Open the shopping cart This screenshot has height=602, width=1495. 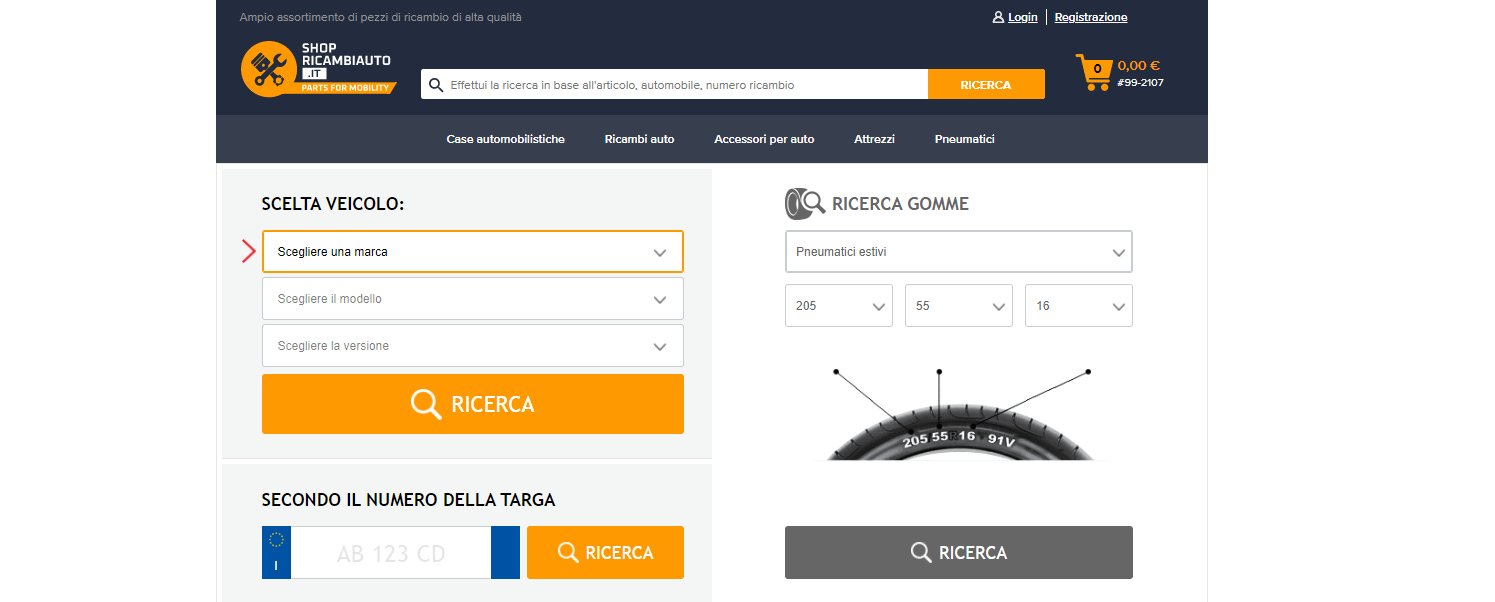(x=1093, y=72)
